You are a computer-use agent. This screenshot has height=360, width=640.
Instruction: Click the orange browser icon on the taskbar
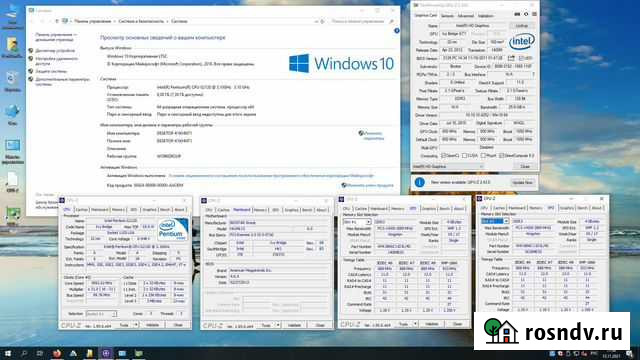click(57, 353)
